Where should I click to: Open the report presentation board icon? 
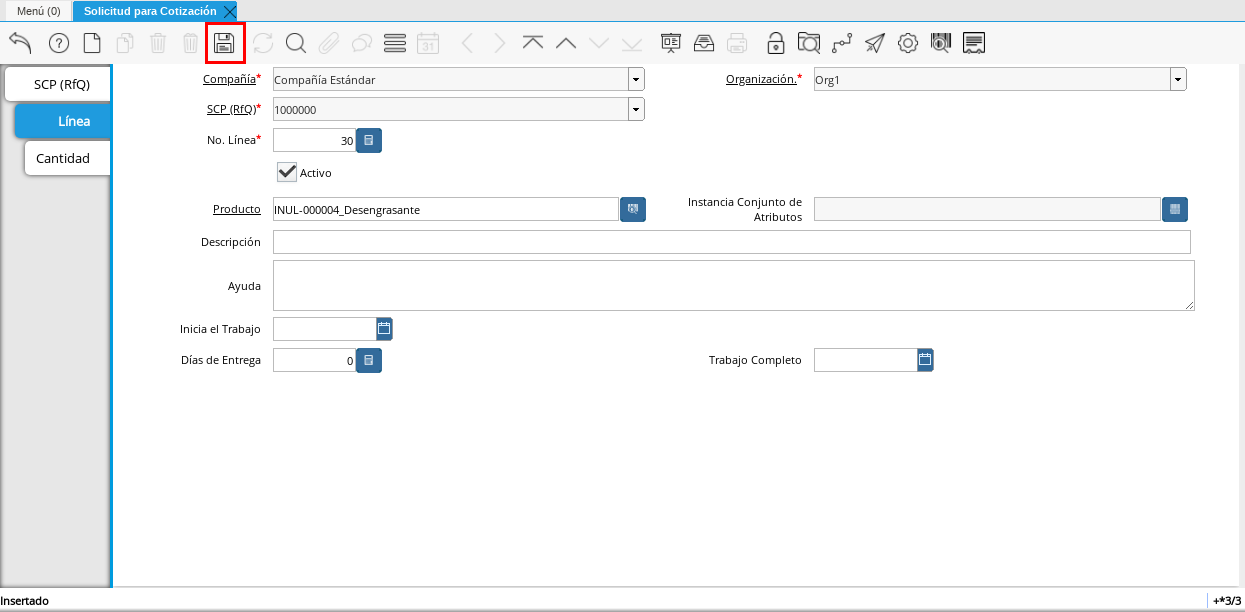point(671,43)
